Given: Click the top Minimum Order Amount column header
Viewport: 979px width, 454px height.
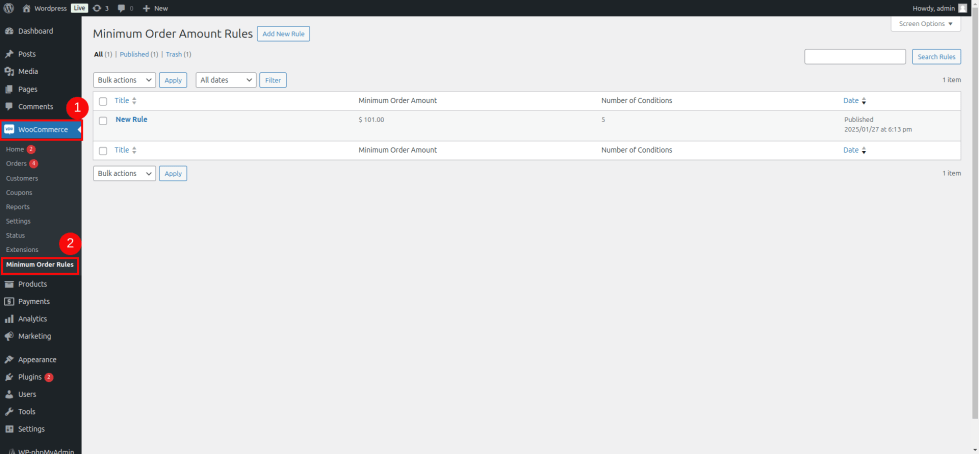Looking at the screenshot, I should (x=398, y=101).
